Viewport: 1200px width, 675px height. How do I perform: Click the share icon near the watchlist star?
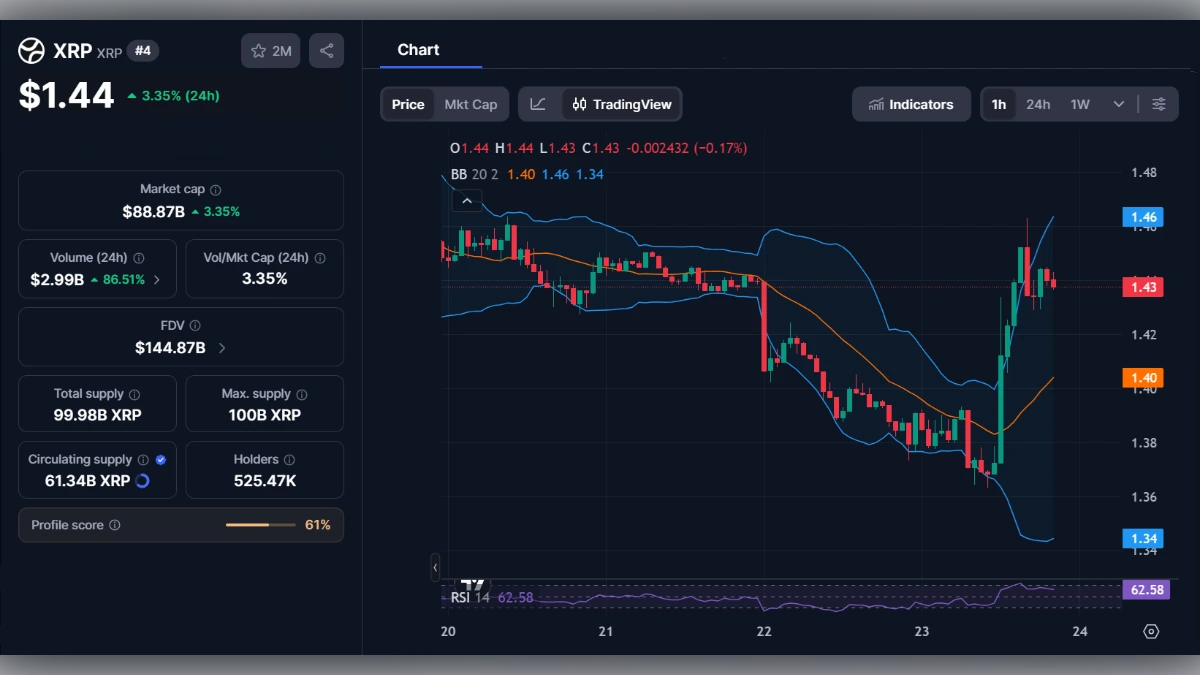tap(326, 50)
